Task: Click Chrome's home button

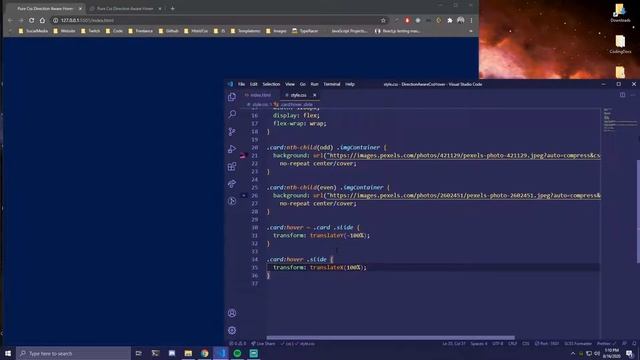Action: (x=42, y=20)
